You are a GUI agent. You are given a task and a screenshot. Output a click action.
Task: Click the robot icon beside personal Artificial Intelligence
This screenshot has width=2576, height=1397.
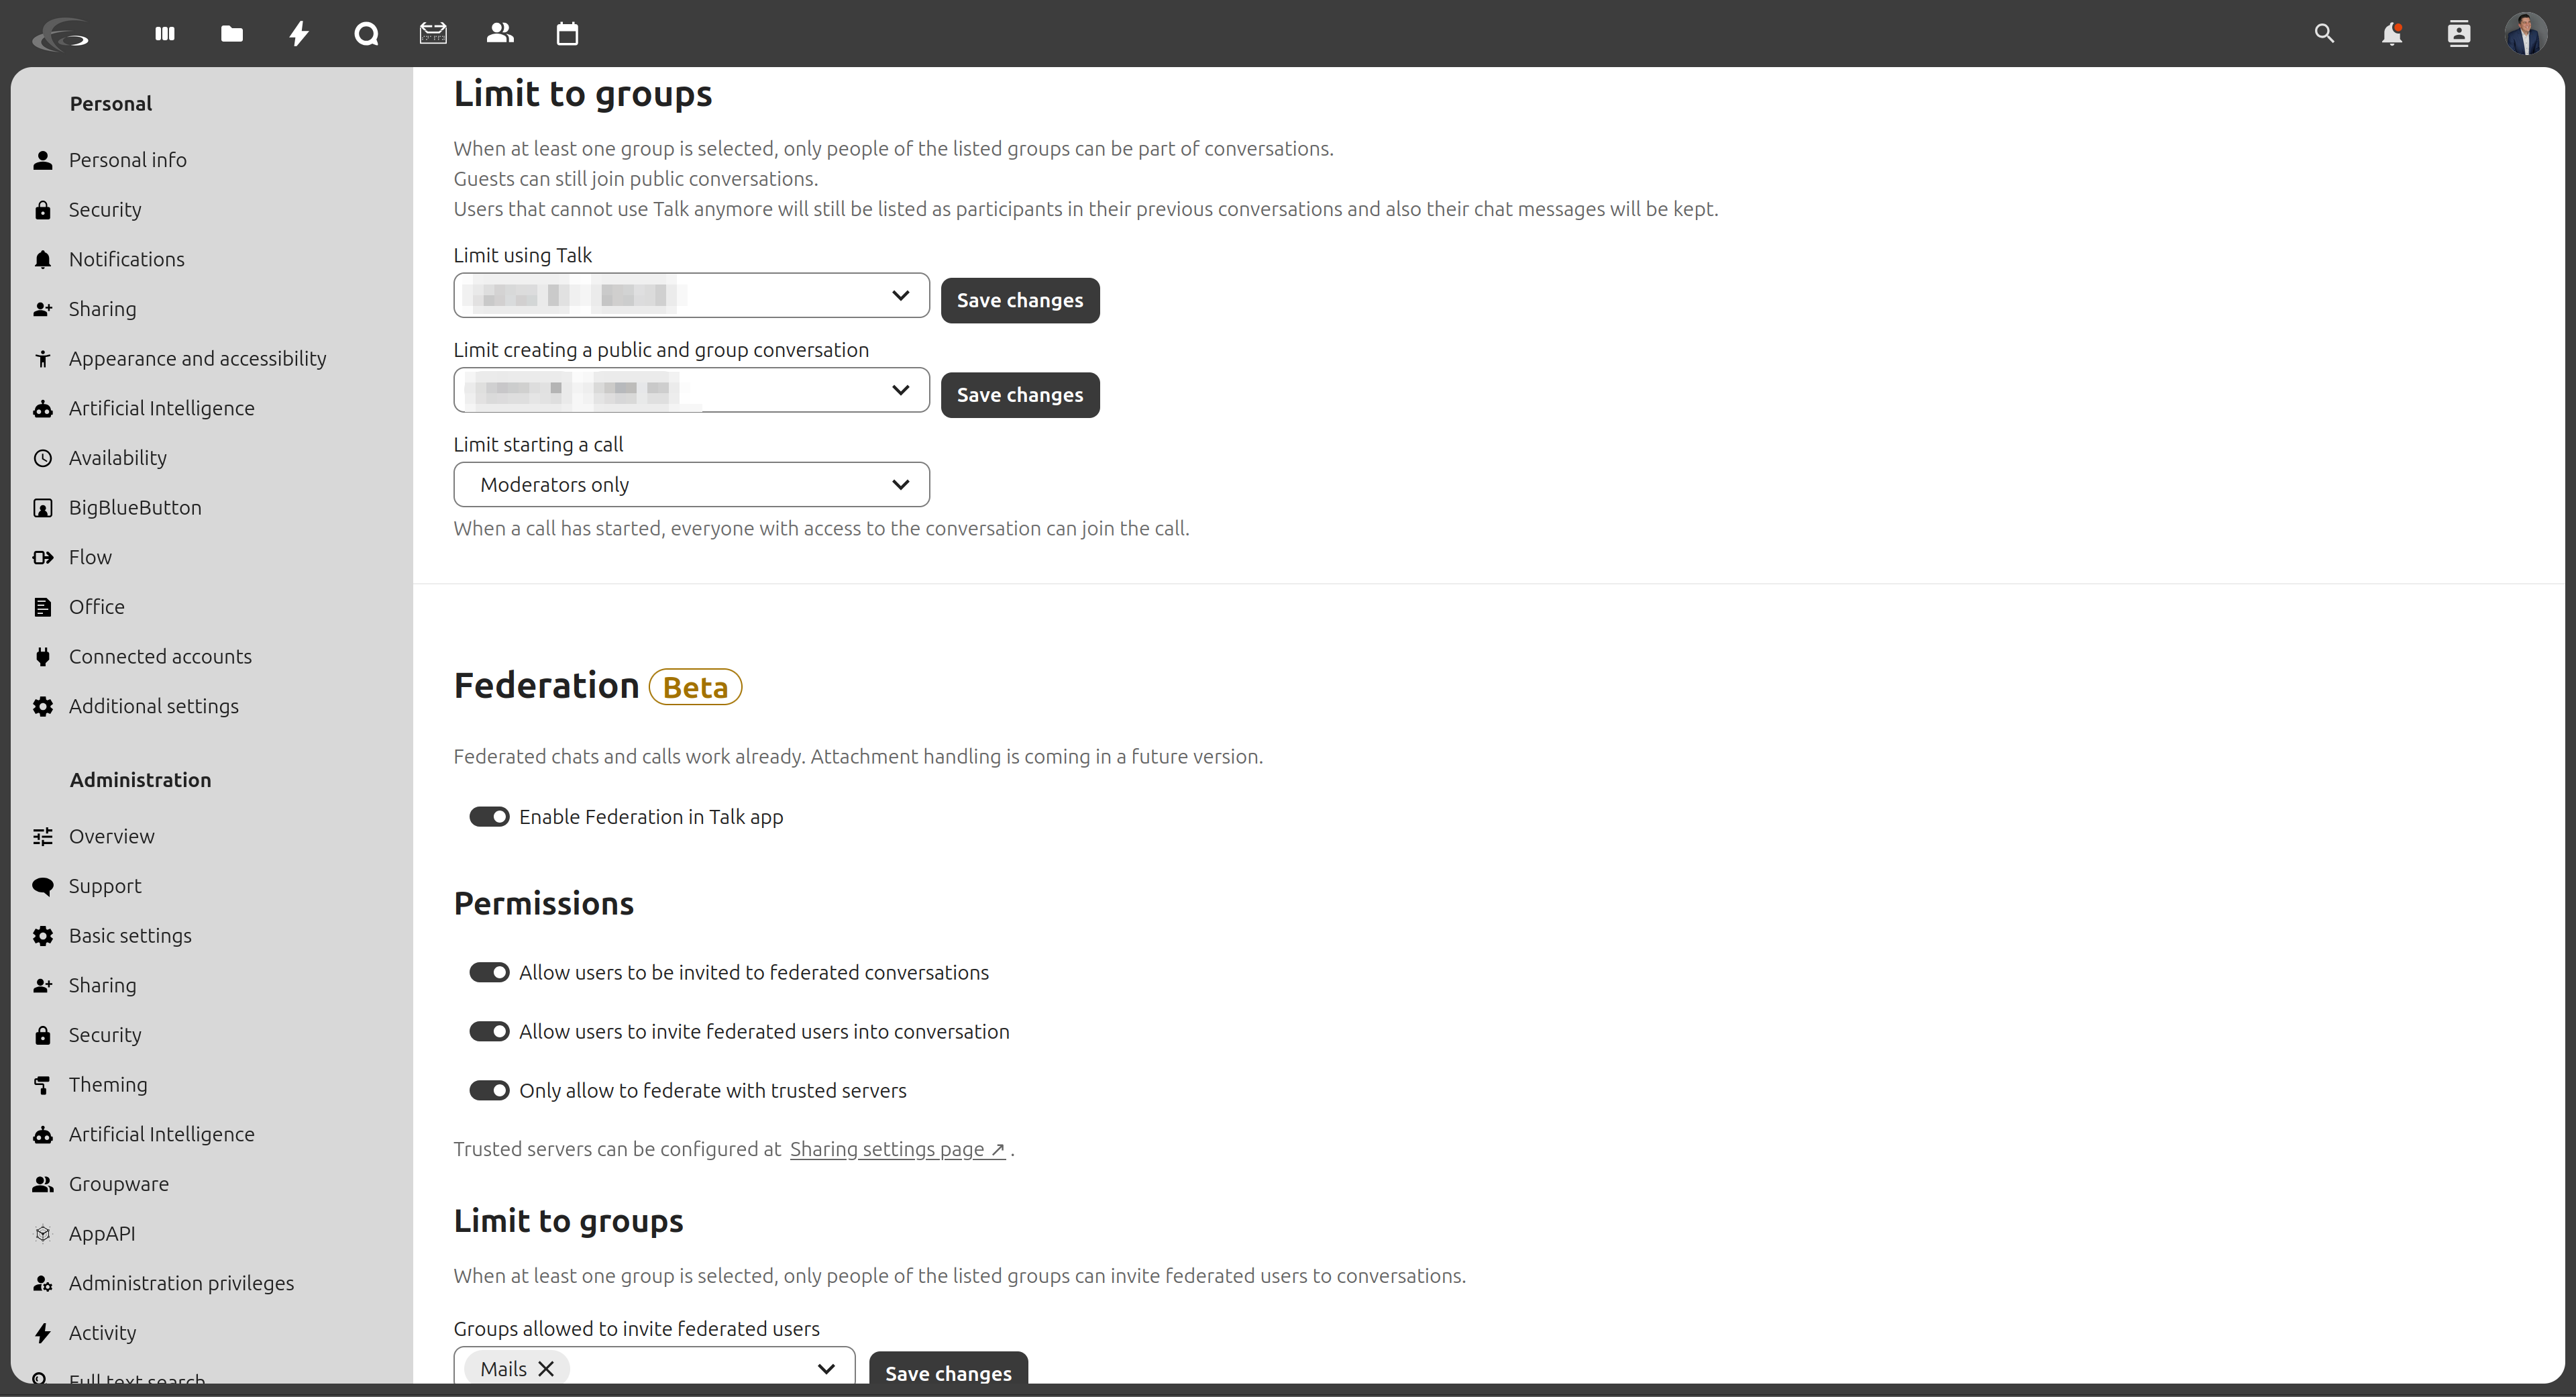pyautogui.click(x=43, y=409)
